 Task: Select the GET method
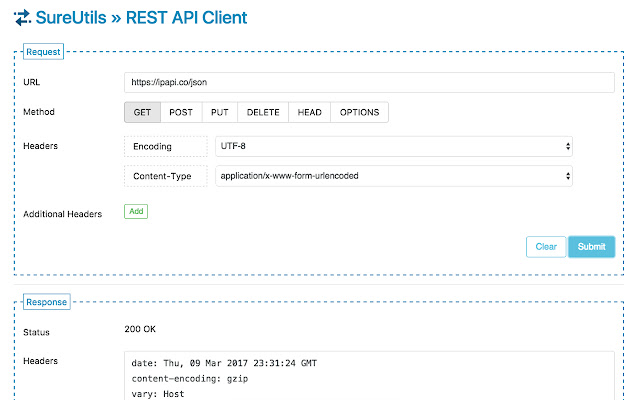[x=142, y=112]
